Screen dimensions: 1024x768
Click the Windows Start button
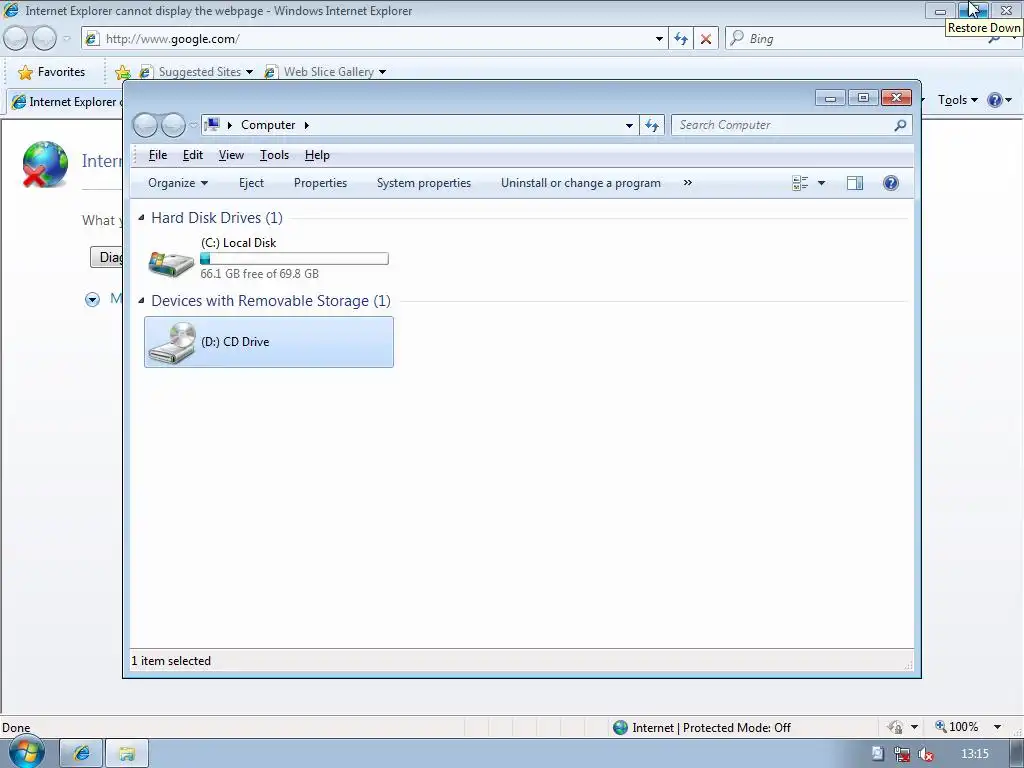(x=26, y=752)
